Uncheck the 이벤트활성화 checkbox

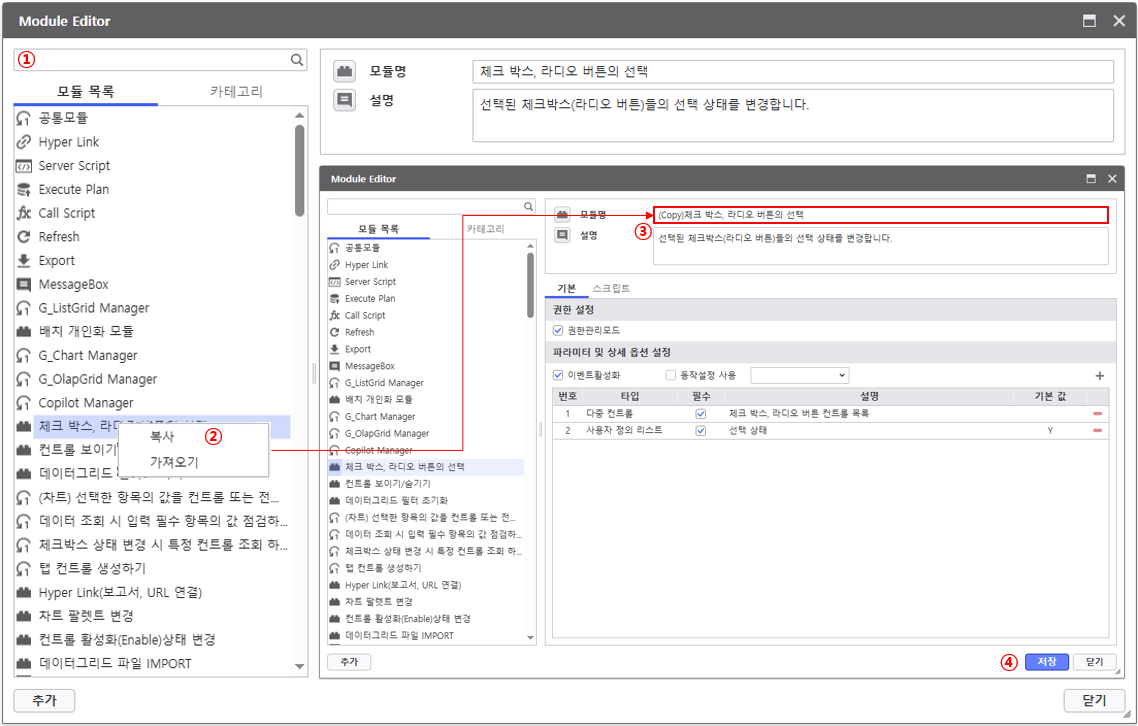coord(558,376)
